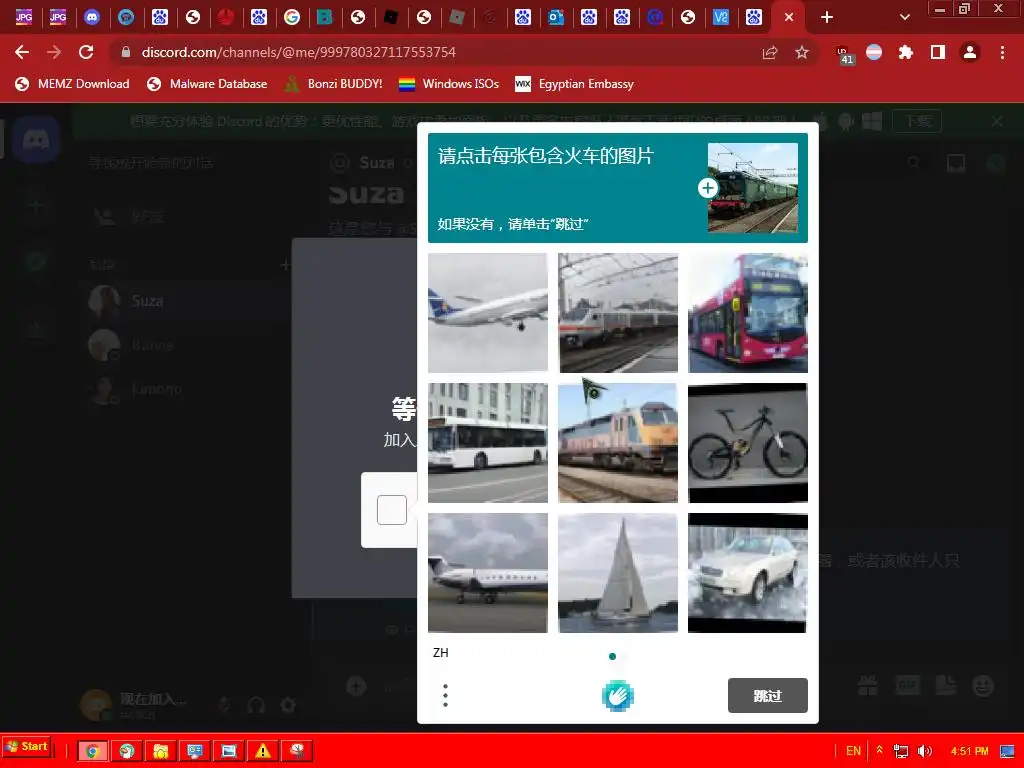Reload the Discord page
The width and height of the screenshot is (1024, 768).
coord(86,52)
